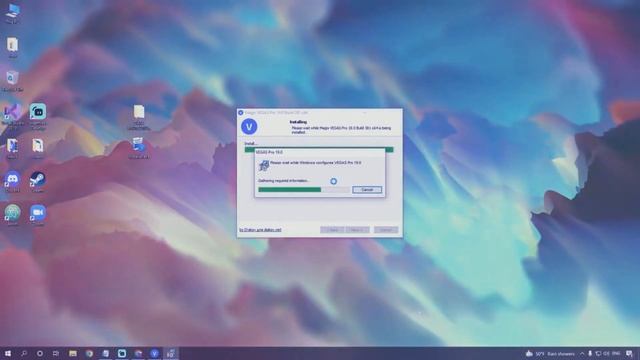Click the bold 'Installing' heading text
The height and width of the screenshot is (360, 640).
(298, 122)
